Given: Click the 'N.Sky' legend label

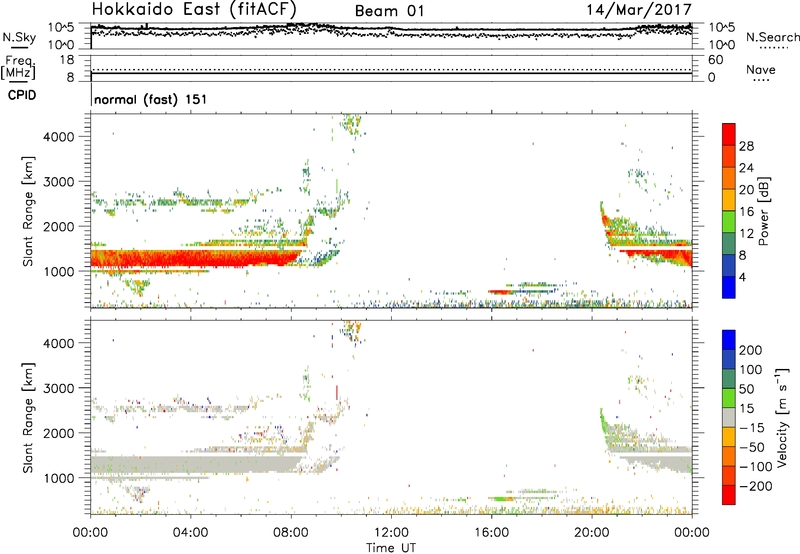Looking at the screenshot, I should 19,37.
